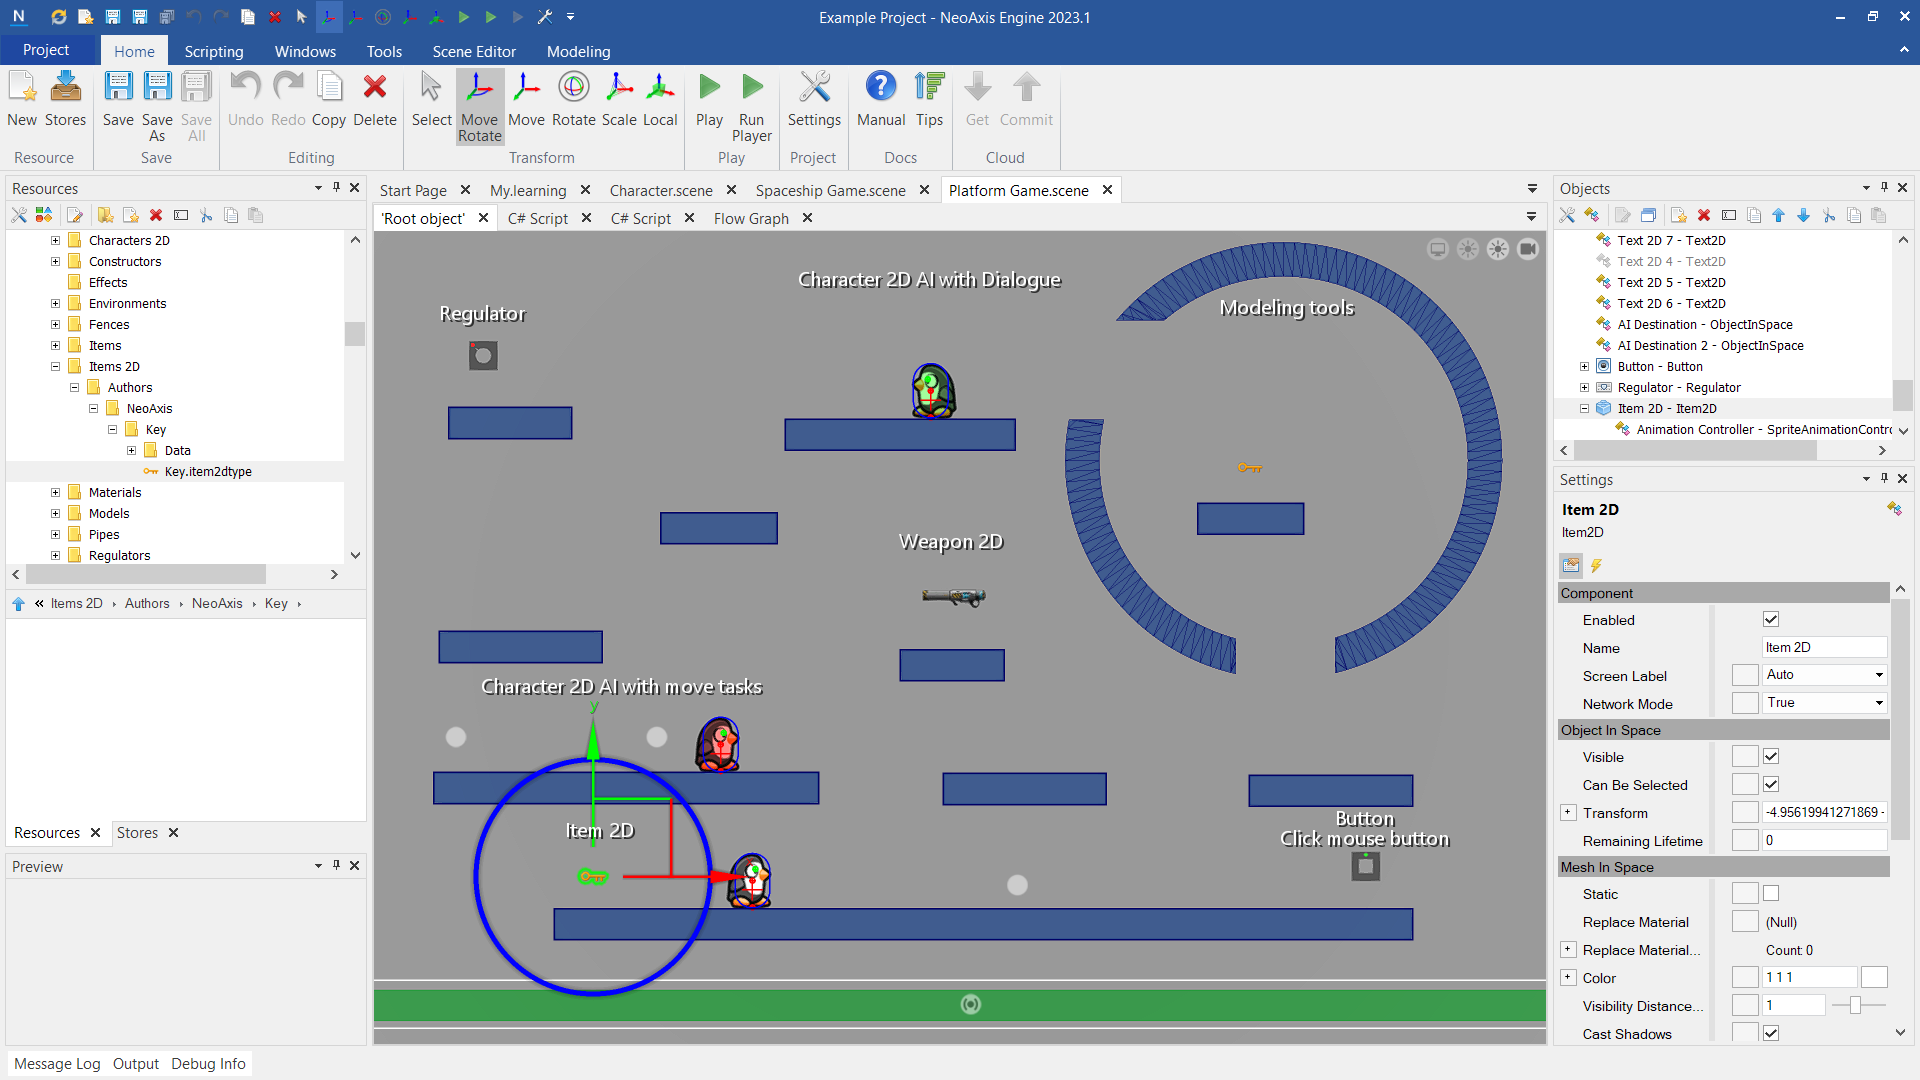Image resolution: width=1920 pixels, height=1080 pixels.
Task: Click the camera icon in viewport
Action: click(x=1527, y=250)
